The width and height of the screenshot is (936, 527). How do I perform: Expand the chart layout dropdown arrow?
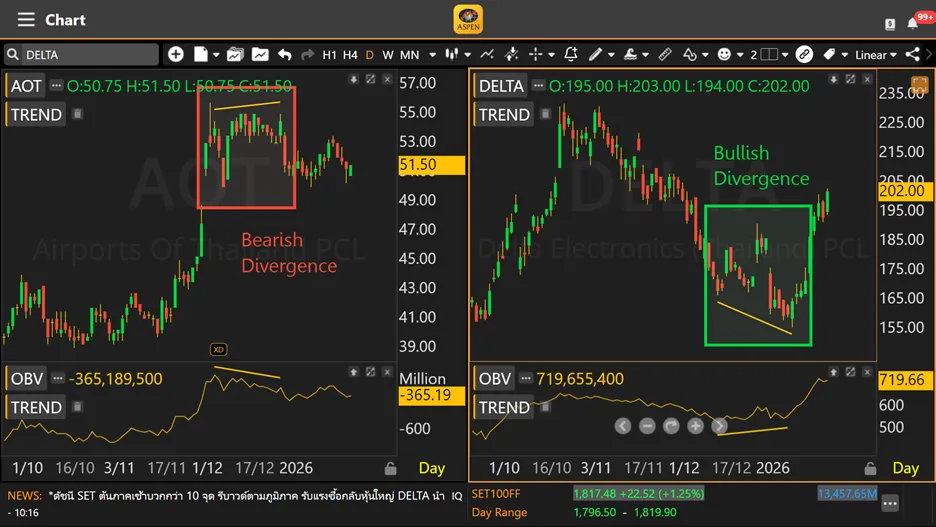(786, 54)
